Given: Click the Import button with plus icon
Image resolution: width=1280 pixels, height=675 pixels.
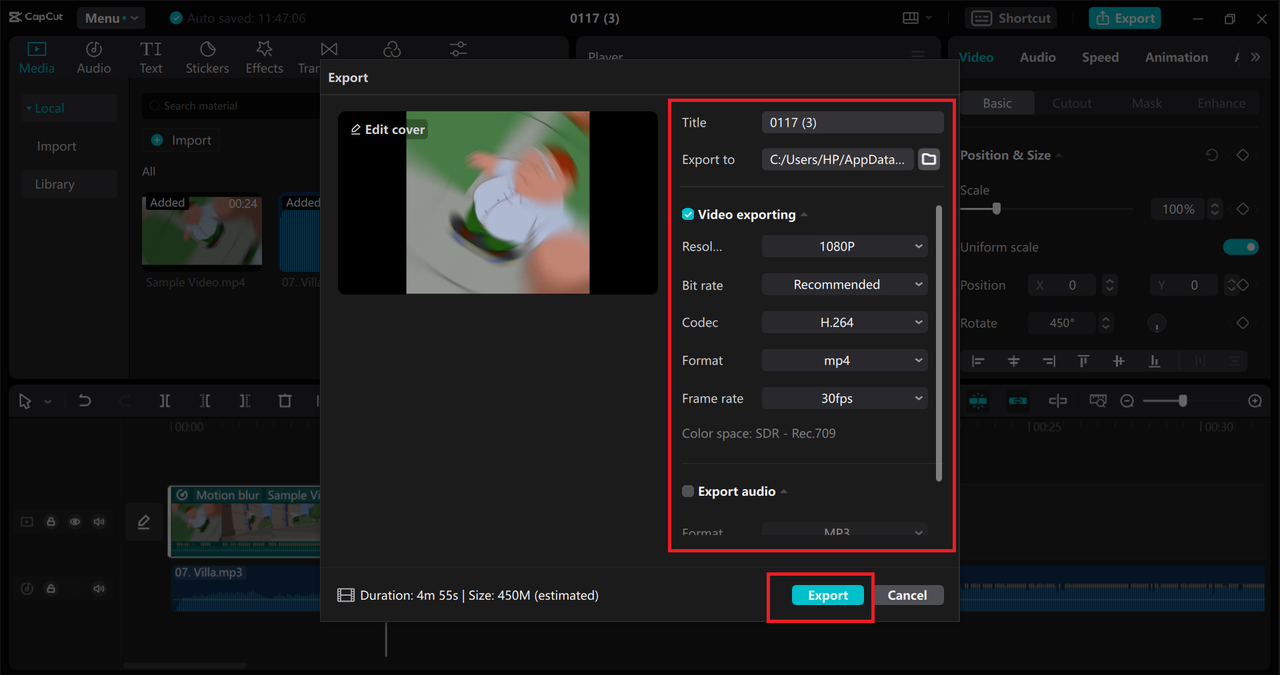Looking at the screenshot, I should [x=182, y=140].
